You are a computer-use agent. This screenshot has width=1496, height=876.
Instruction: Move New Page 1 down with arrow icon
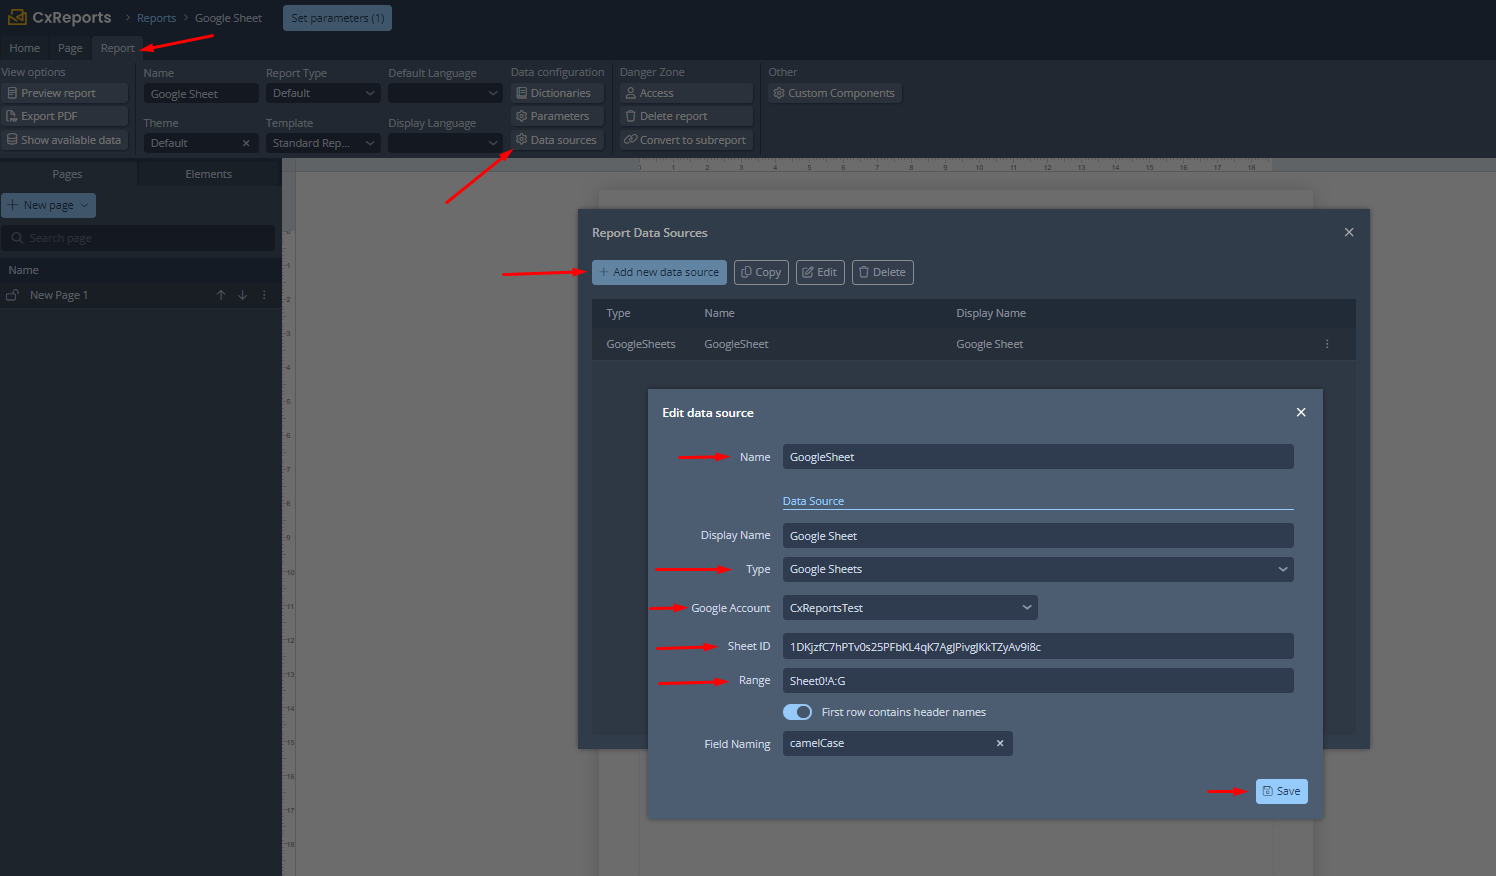tap(242, 295)
